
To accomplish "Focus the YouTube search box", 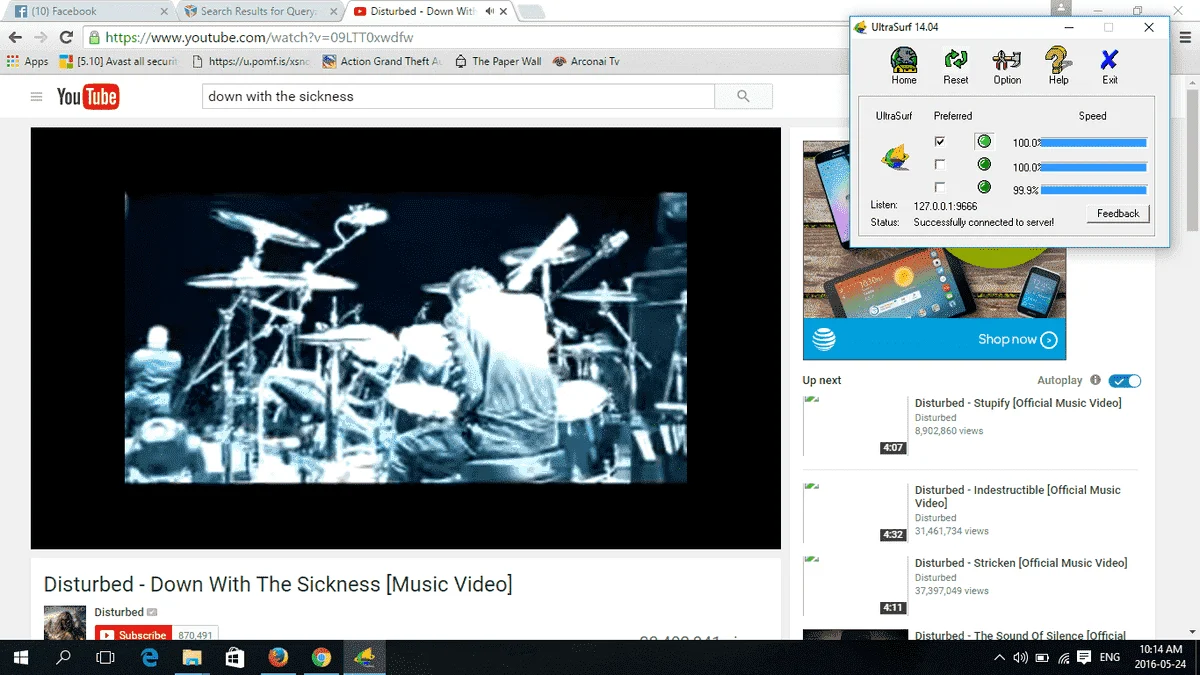I will (x=458, y=96).
